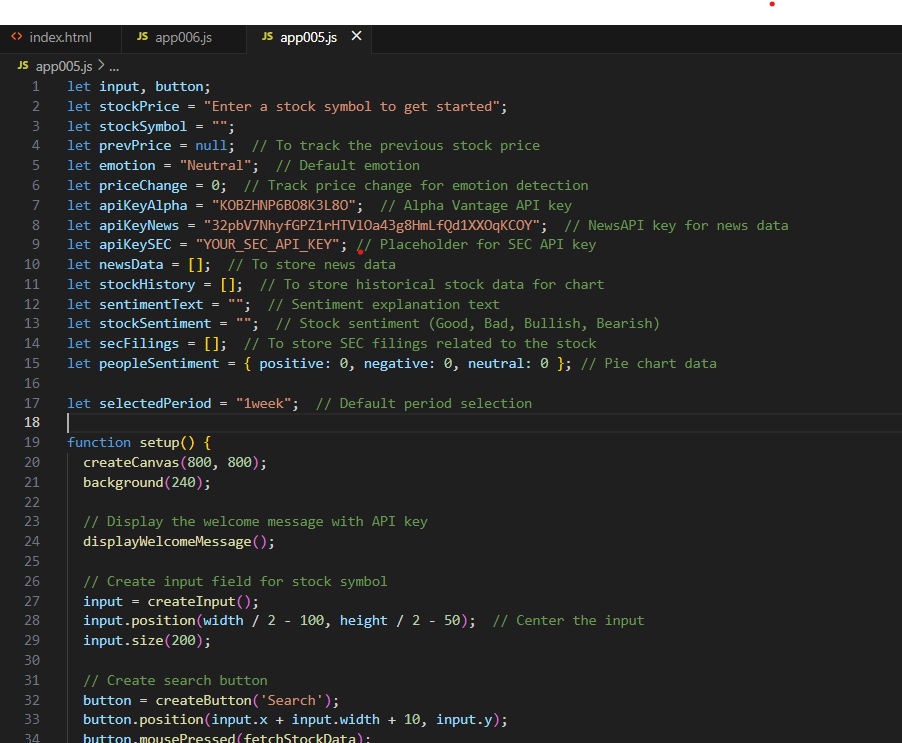Click 'displayWelcomeMessage' call on line 24

pyautogui.click(x=167, y=542)
